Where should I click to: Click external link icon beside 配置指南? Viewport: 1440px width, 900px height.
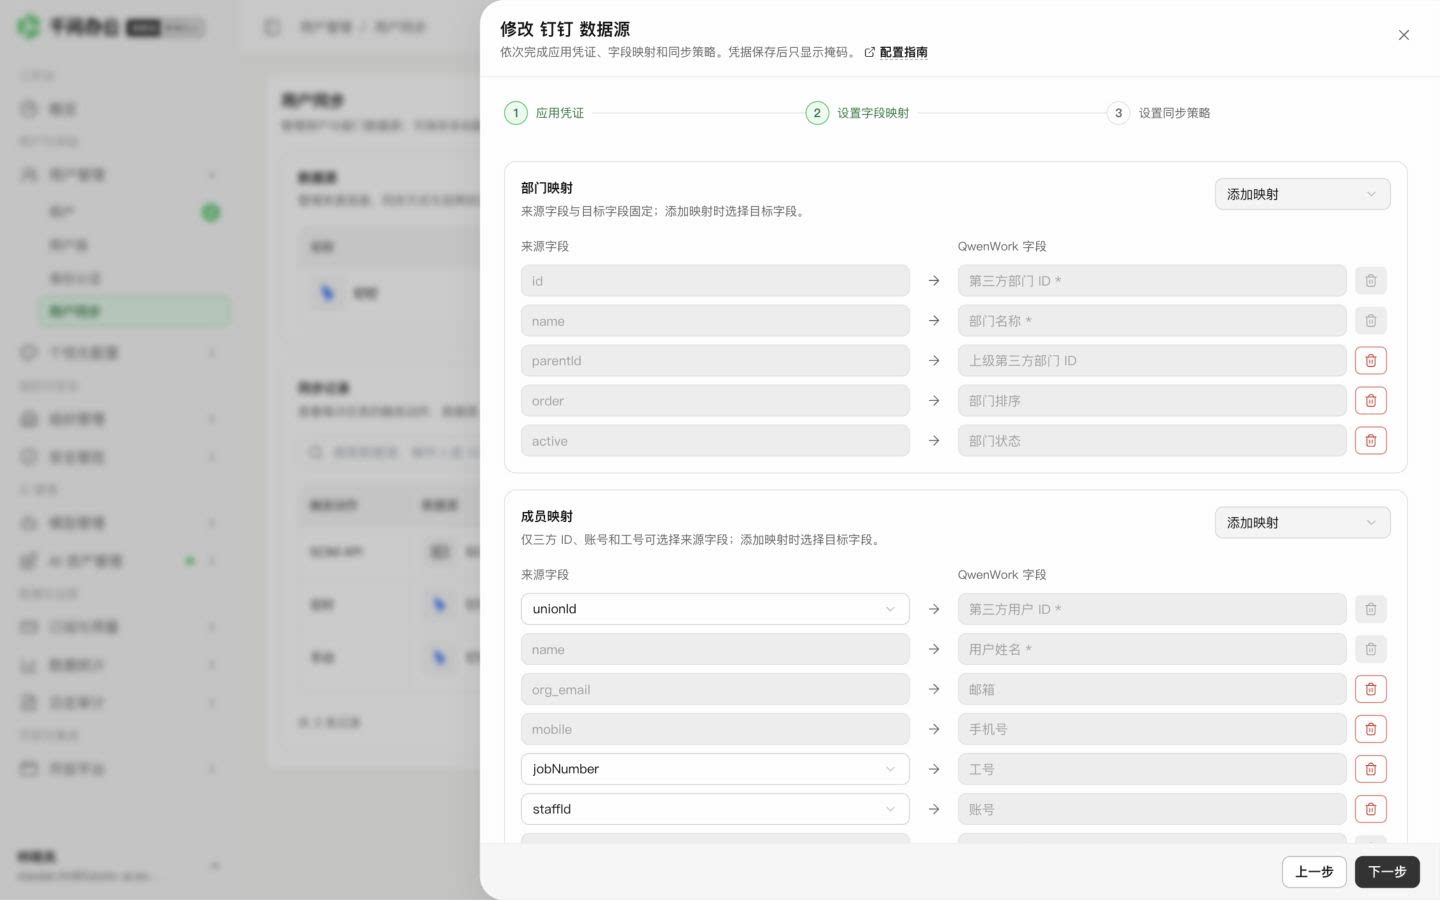click(x=869, y=52)
